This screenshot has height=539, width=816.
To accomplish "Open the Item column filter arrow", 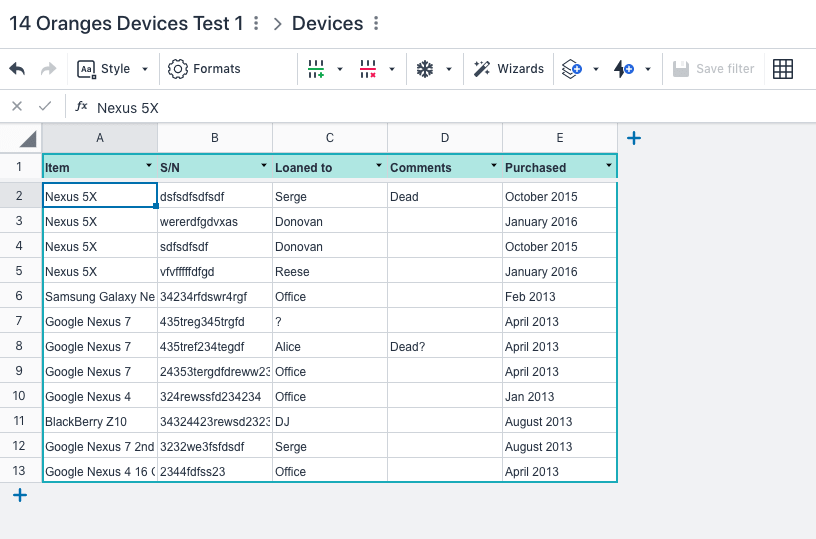I will tap(149, 165).
